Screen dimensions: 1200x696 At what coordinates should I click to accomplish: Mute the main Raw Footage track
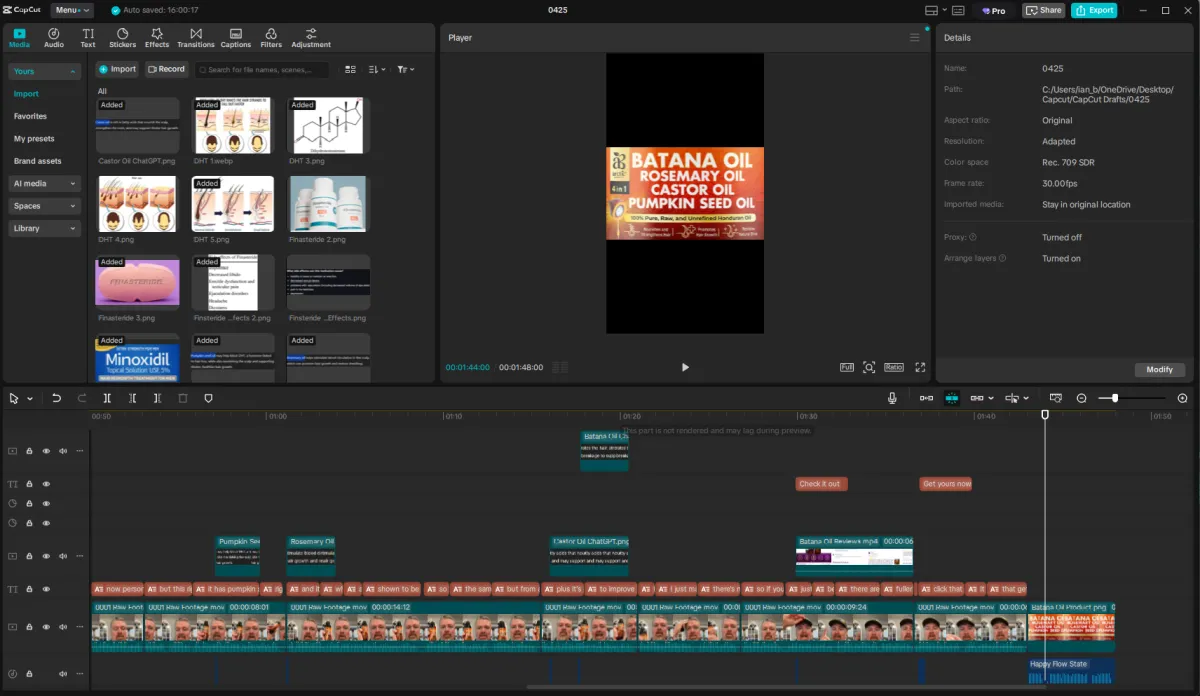(63, 627)
